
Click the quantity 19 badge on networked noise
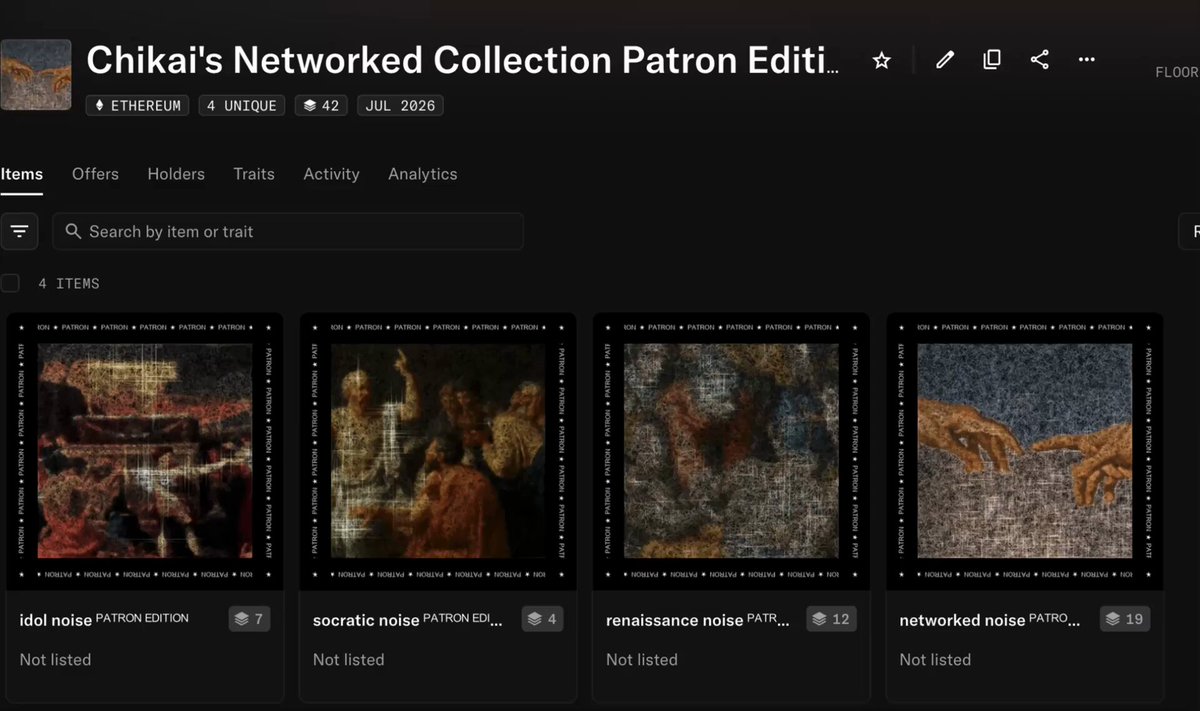(1124, 619)
